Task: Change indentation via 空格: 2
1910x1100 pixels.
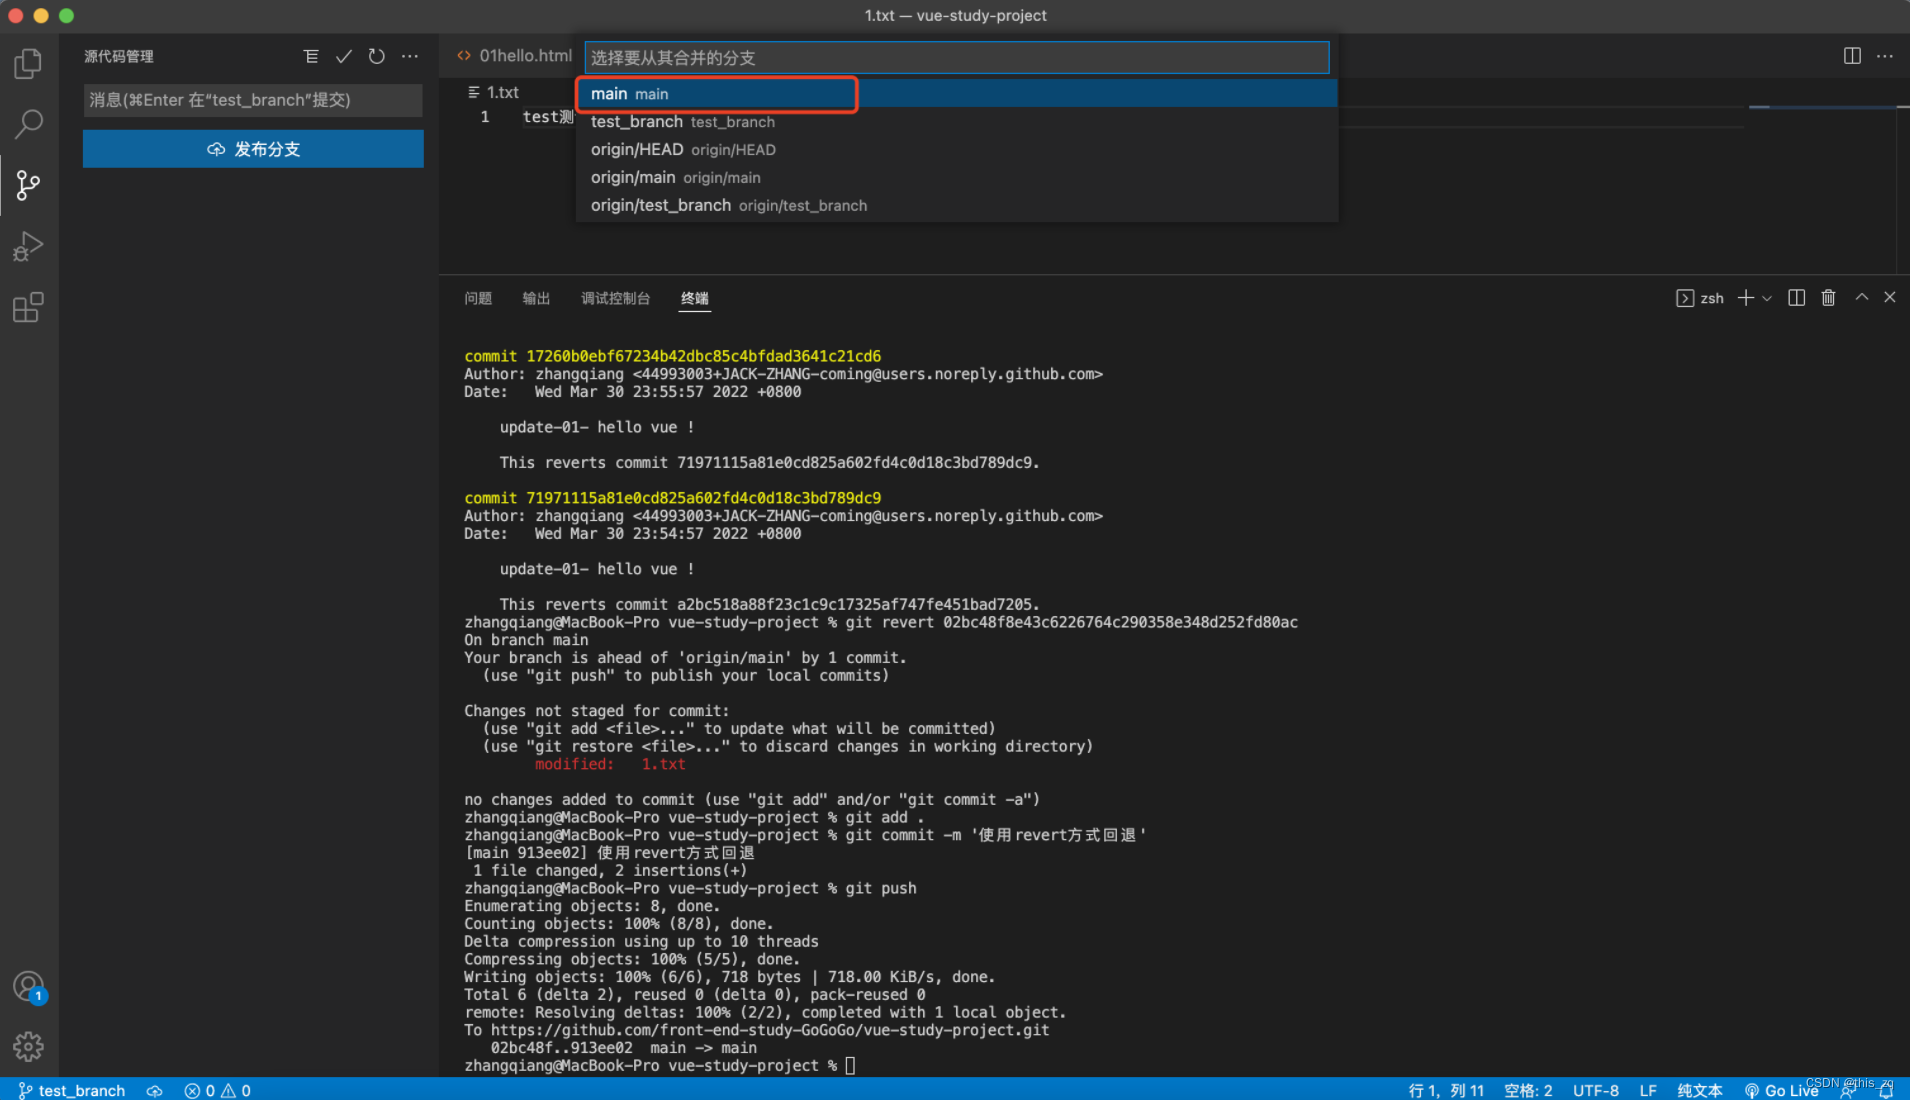Action: click(x=1528, y=1090)
